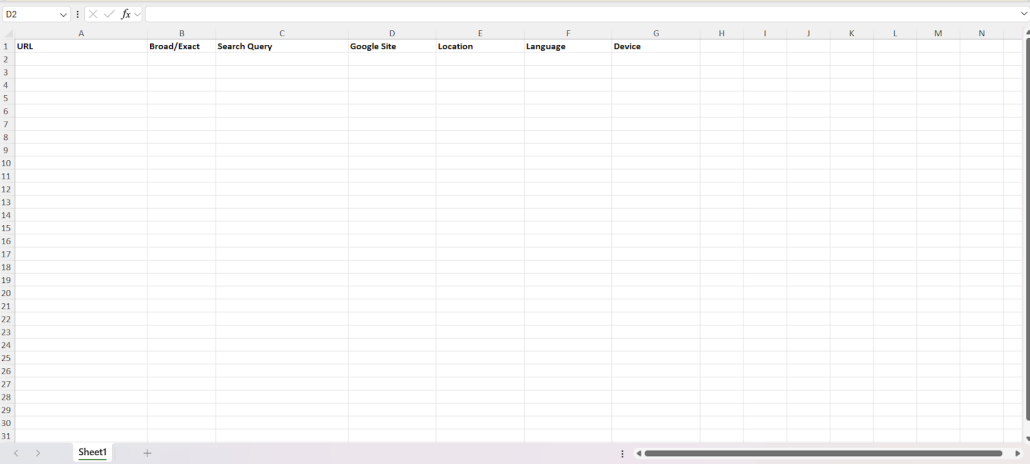This screenshot has width=1030, height=464.
Task: Select row 1 header
Action: point(7,46)
